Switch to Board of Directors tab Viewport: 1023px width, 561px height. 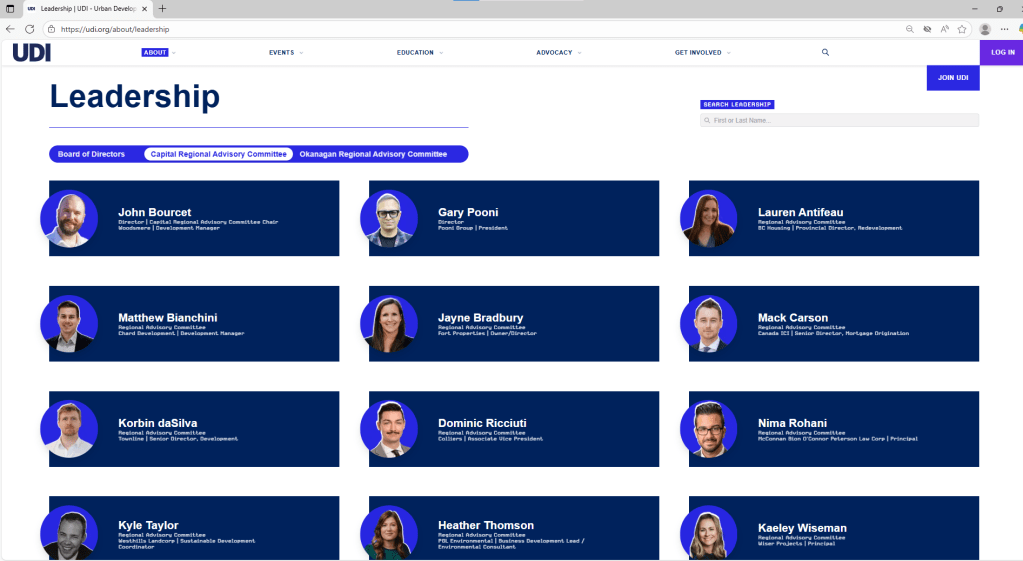point(92,154)
